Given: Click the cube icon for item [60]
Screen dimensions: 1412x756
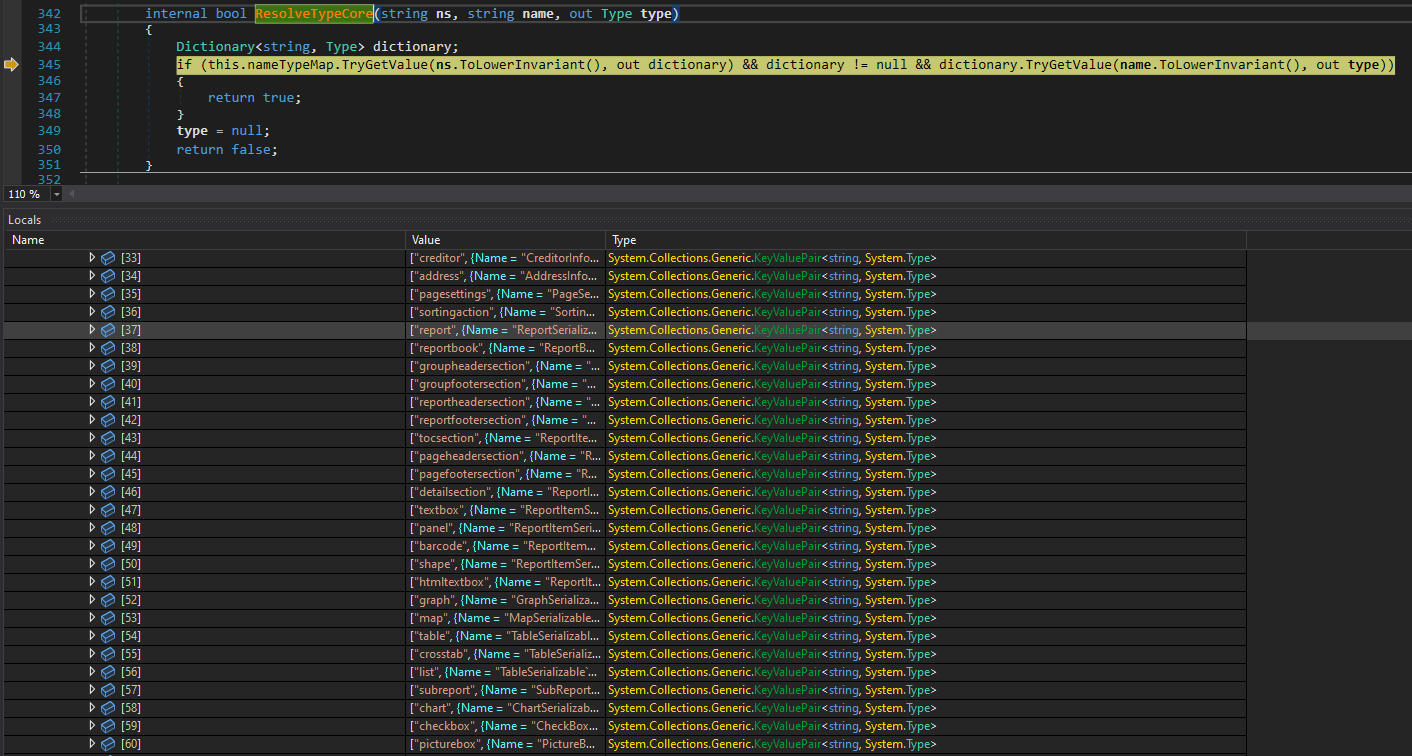Looking at the screenshot, I should [108, 744].
